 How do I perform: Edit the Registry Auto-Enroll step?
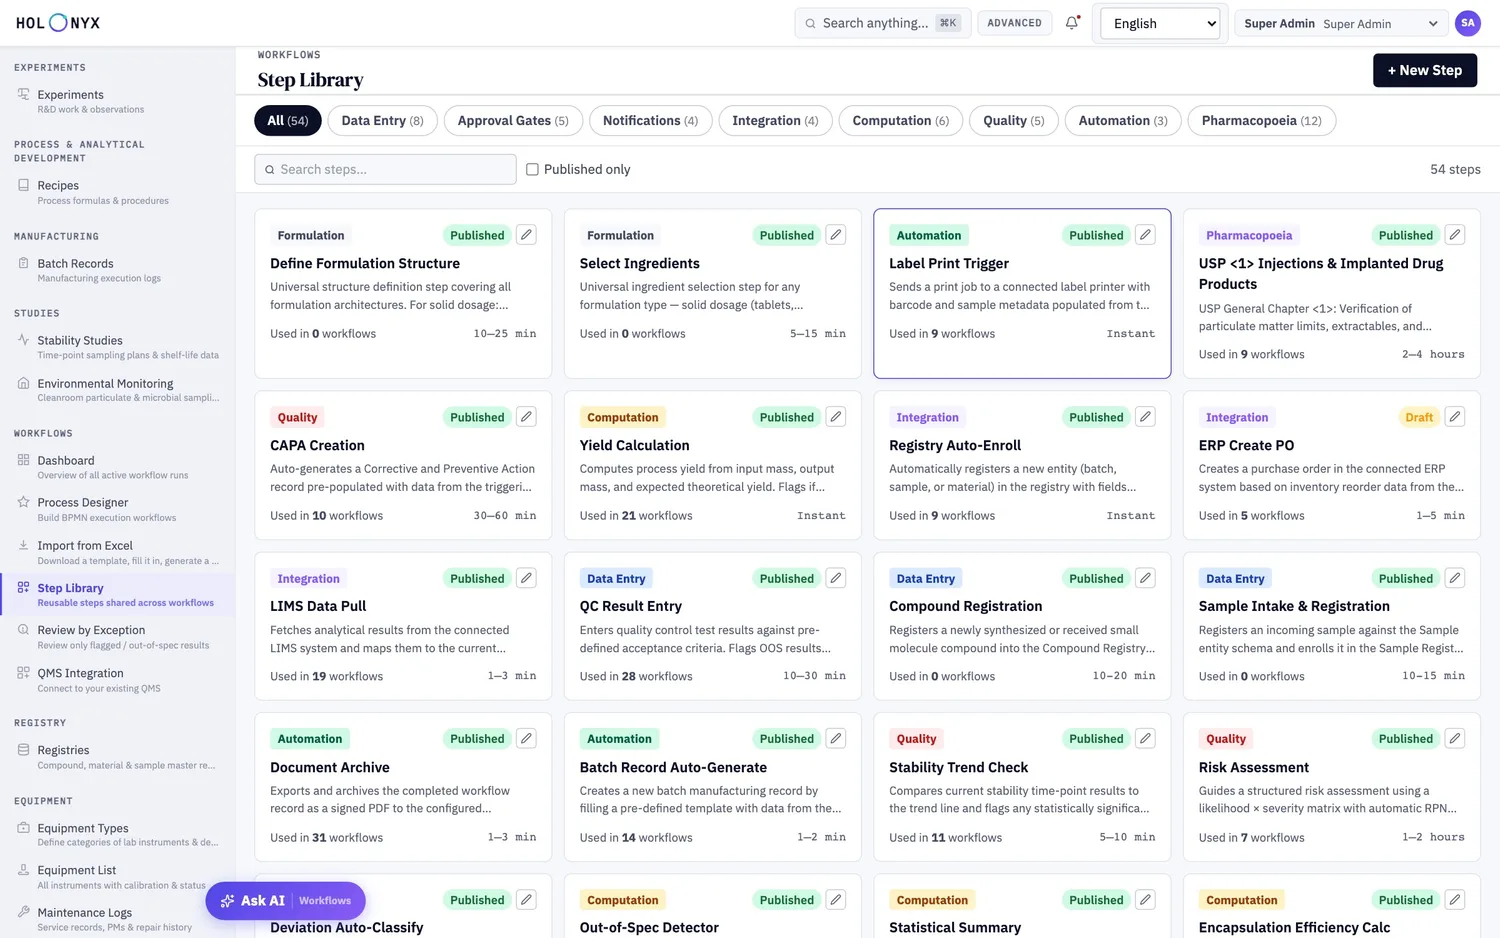[1145, 417]
